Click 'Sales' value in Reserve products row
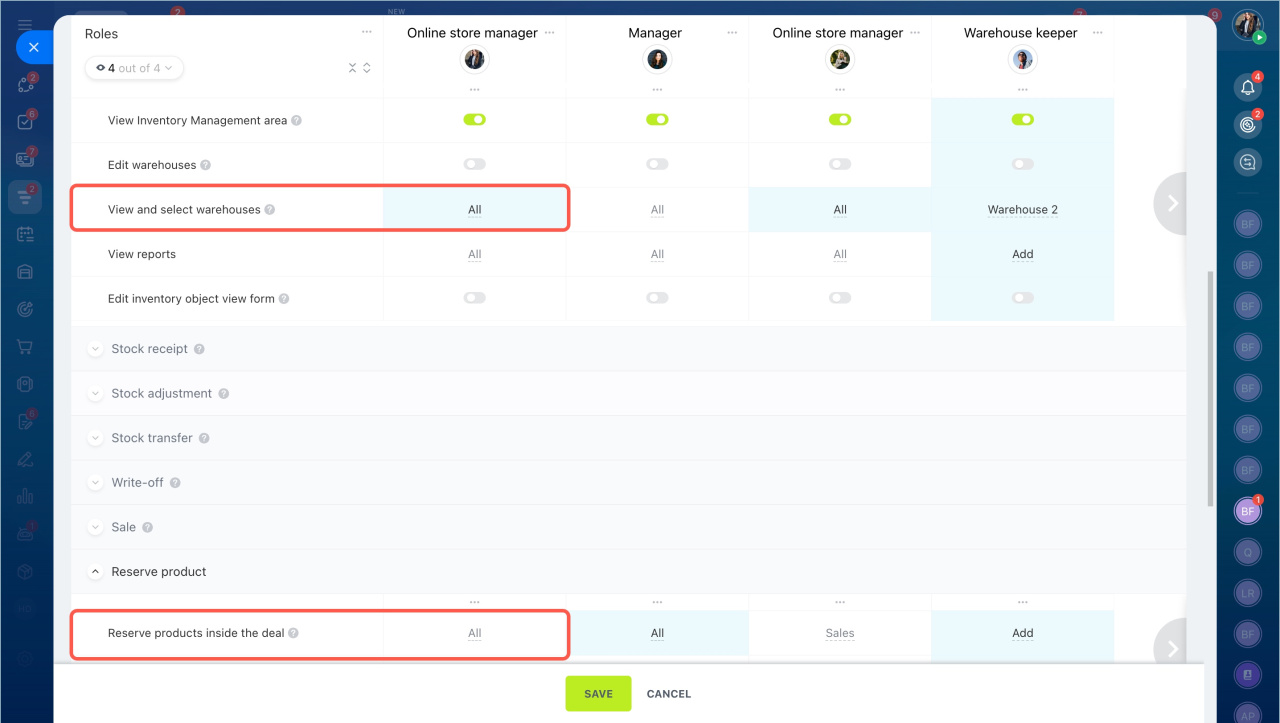The height and width of the screenshot is (723, 1280). pos(840,633)
